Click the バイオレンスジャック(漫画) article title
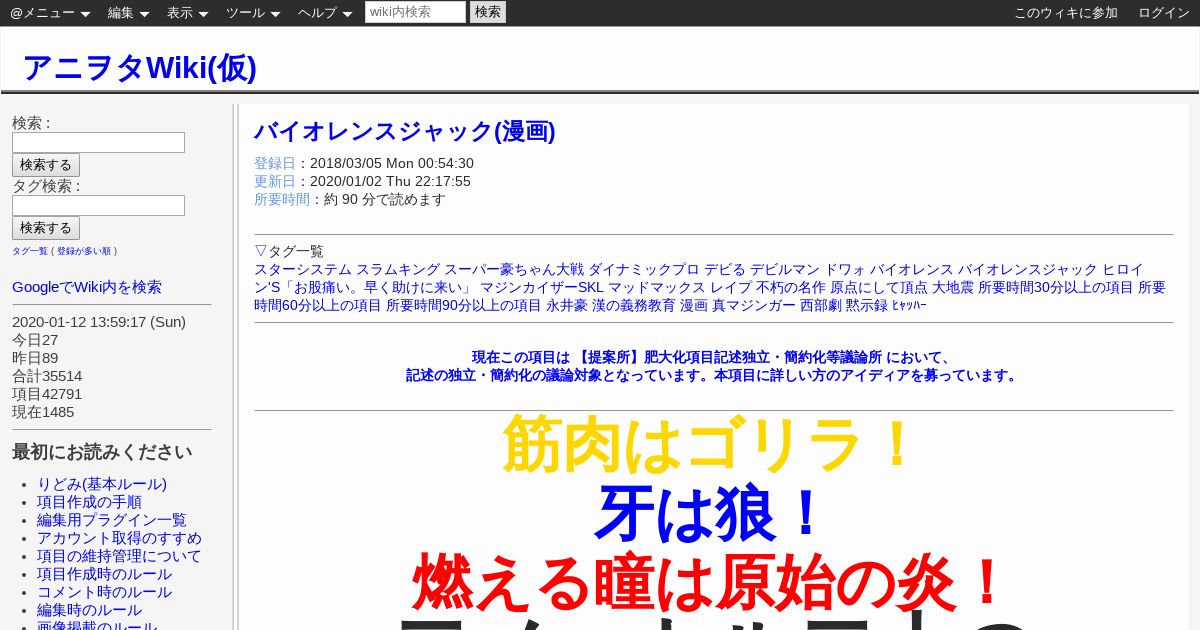The image size is (1200, 630). (404, 131)
